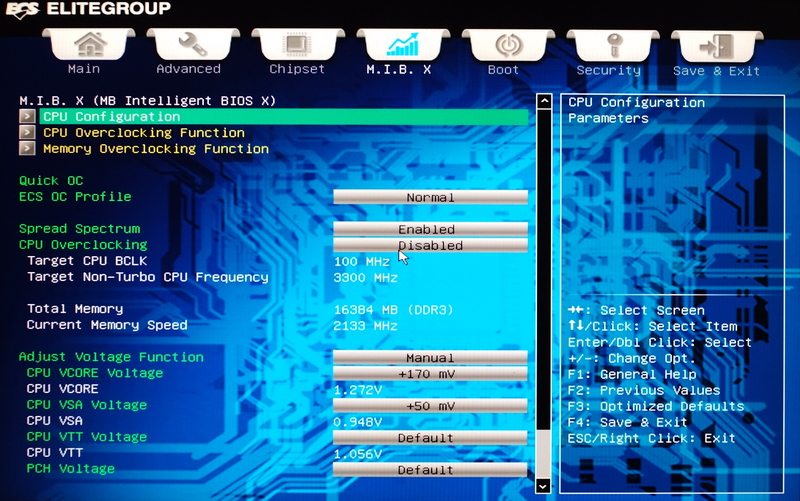Click the Advanced wrench icon
Screen dimensions: 800x501
coord(193,44)
